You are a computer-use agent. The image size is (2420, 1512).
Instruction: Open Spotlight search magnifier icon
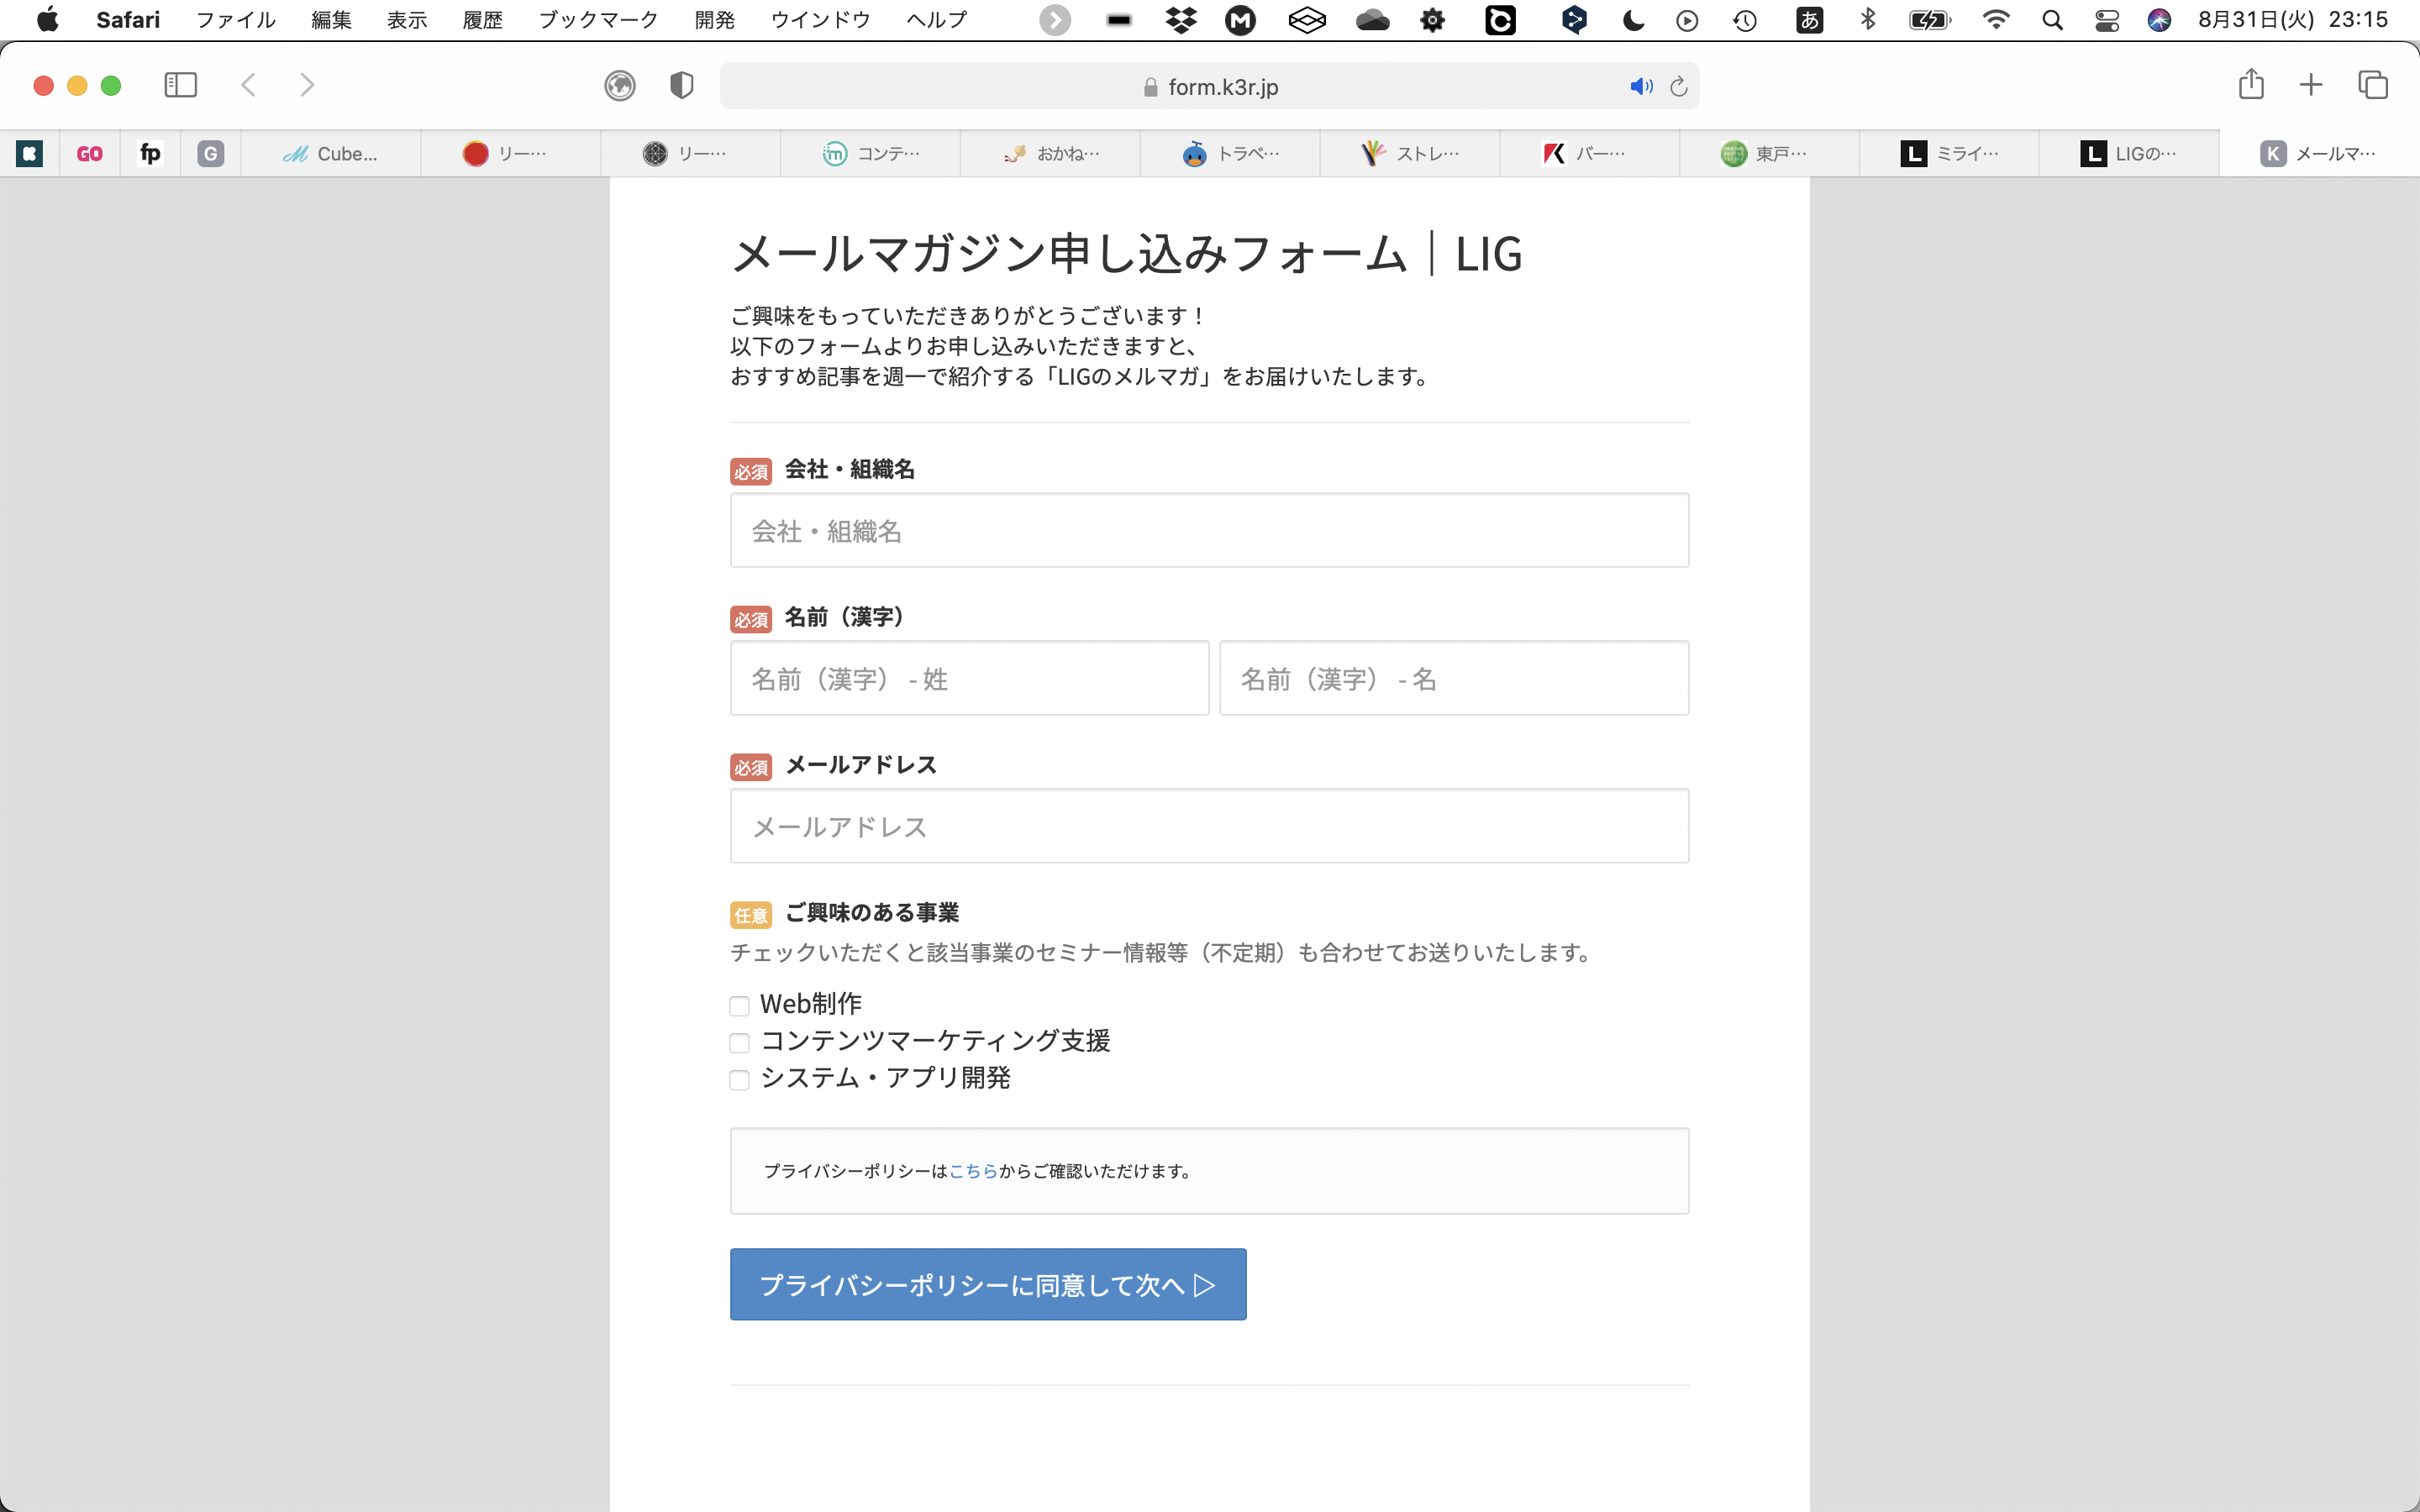point(2052,20)
